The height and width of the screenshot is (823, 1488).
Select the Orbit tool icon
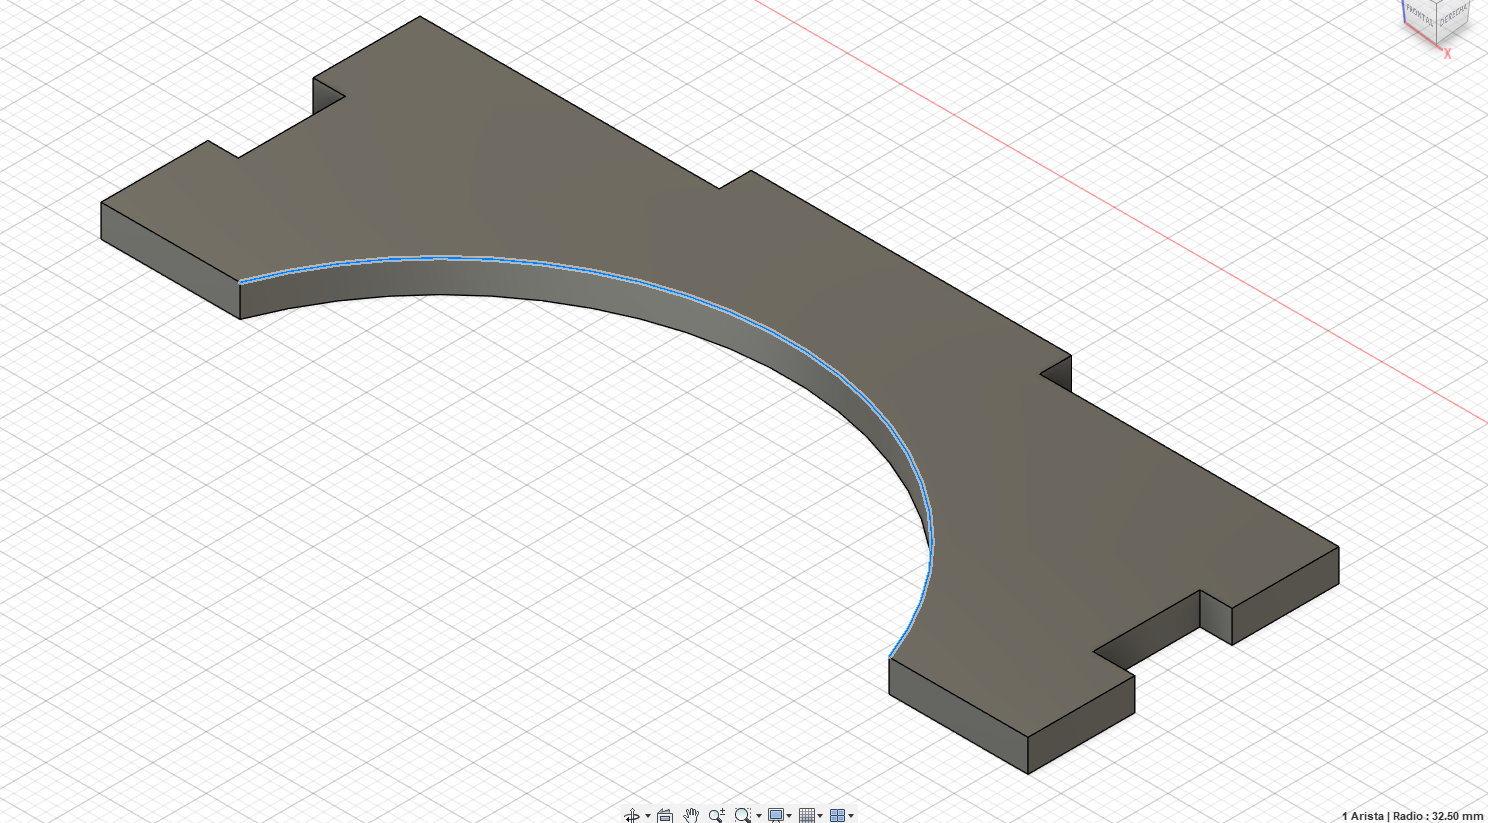pyautogui.click(x=631, y=816)
